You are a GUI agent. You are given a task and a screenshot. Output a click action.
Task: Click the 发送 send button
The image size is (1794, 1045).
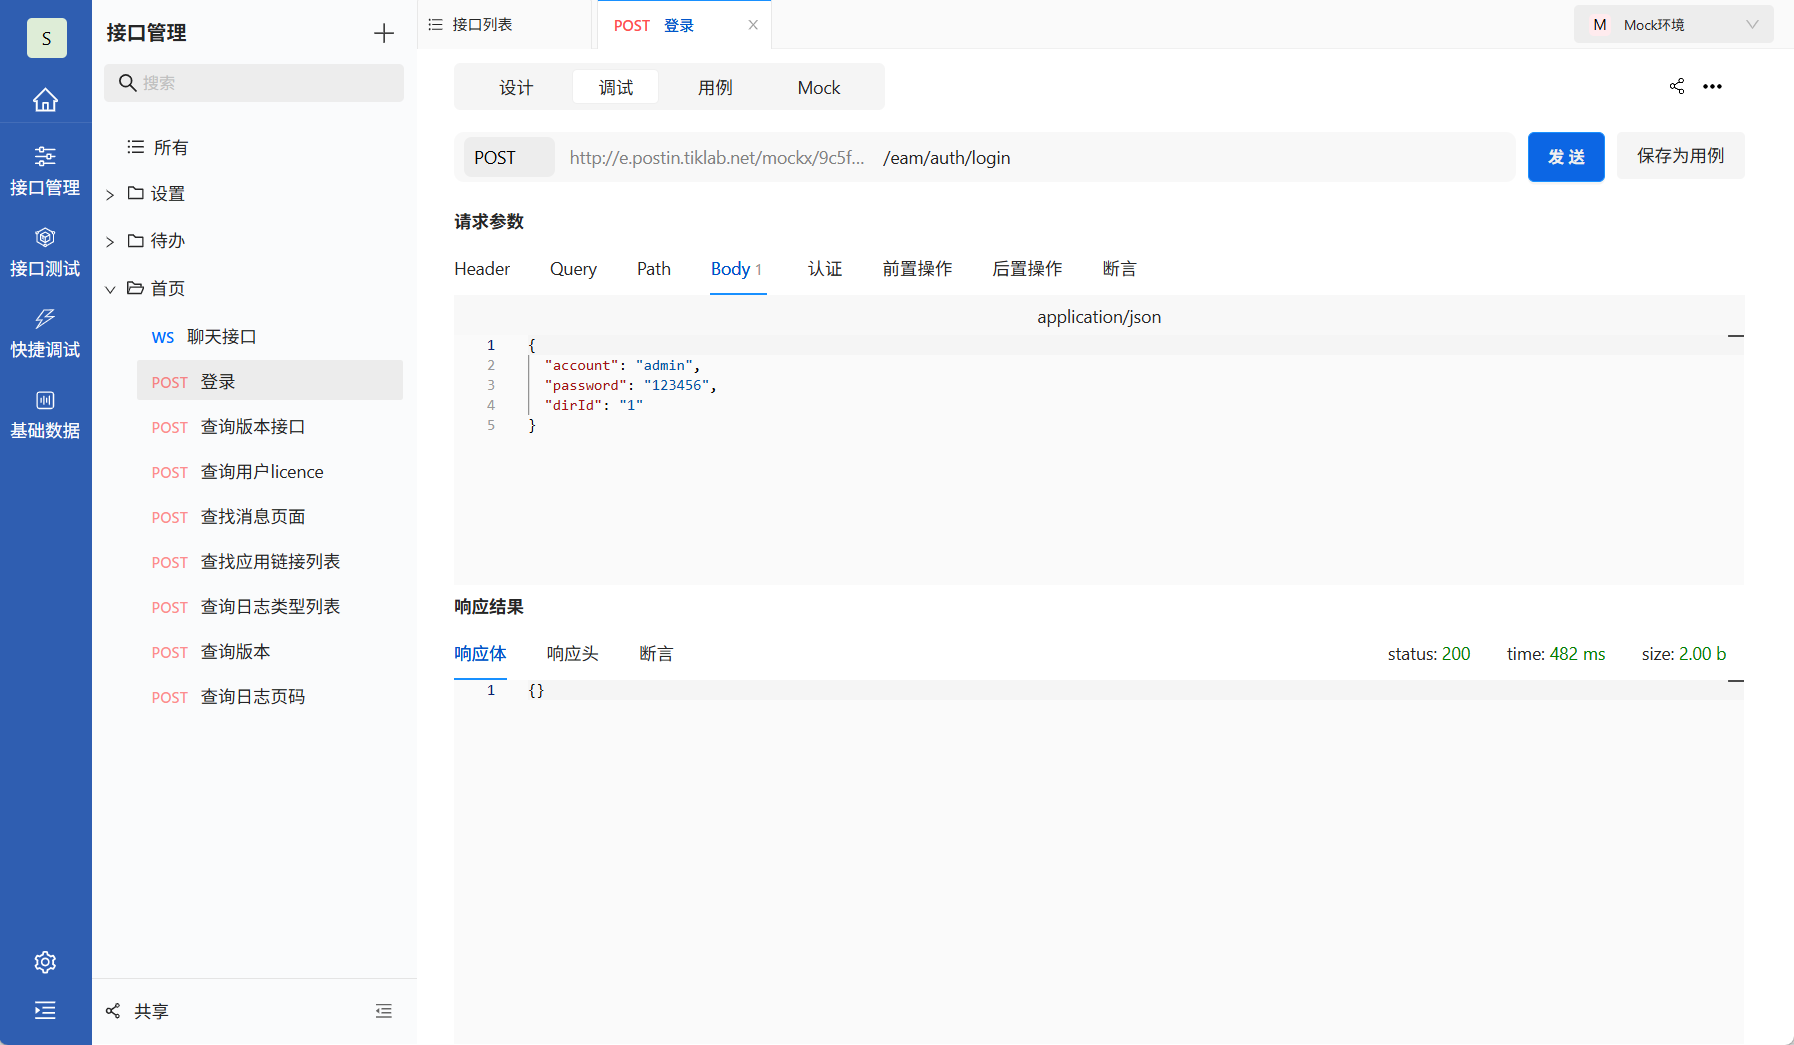[1566, 157]
